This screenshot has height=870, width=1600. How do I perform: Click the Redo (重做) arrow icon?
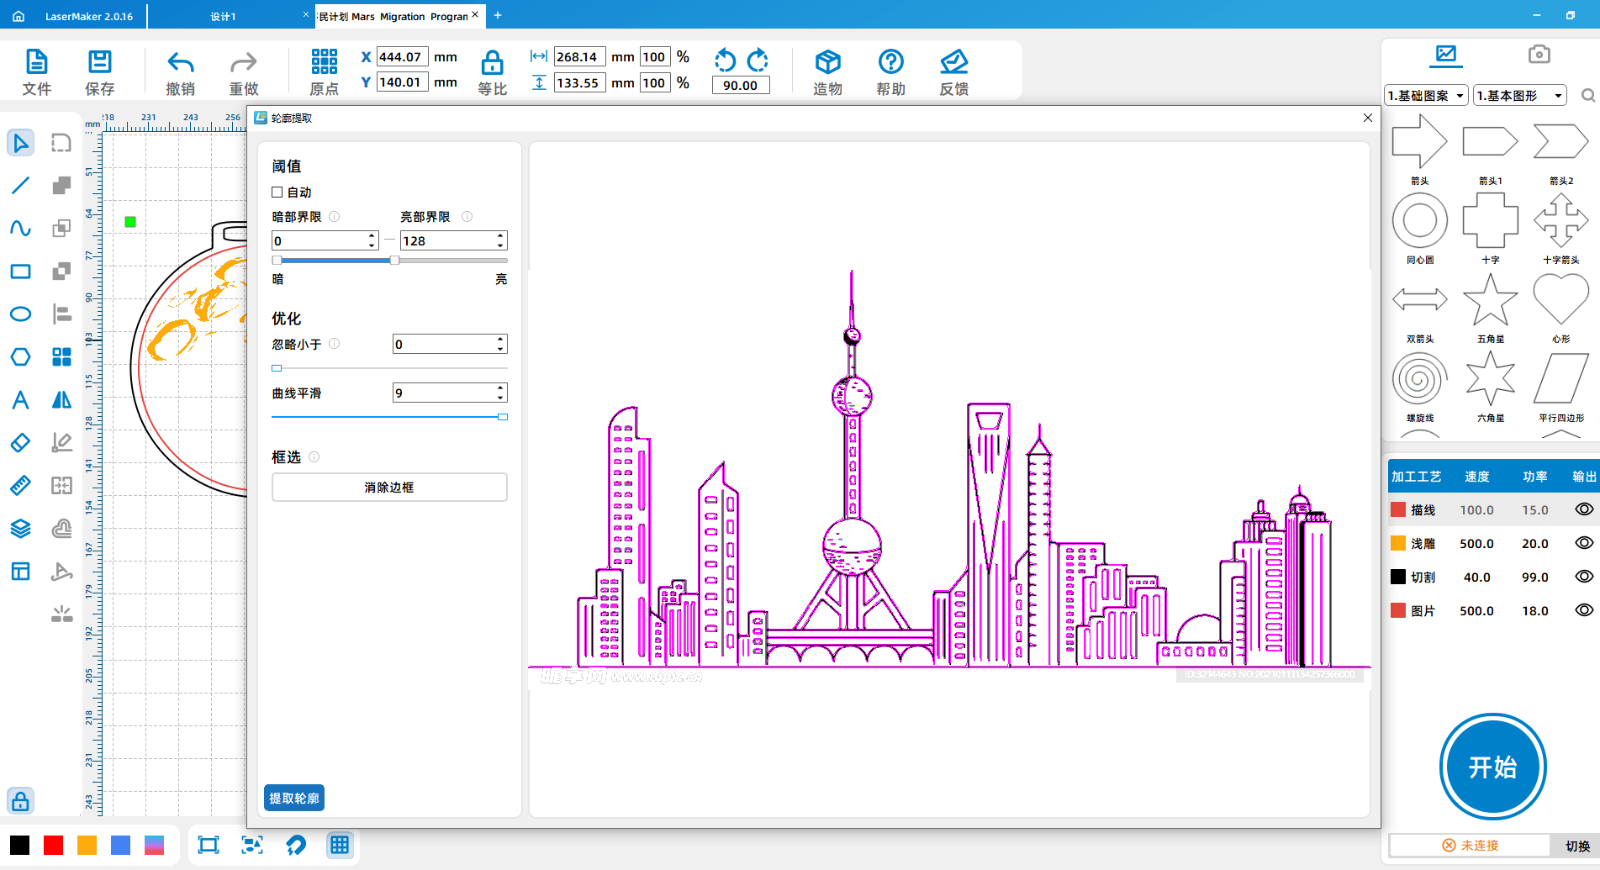(x=243, y=63)
